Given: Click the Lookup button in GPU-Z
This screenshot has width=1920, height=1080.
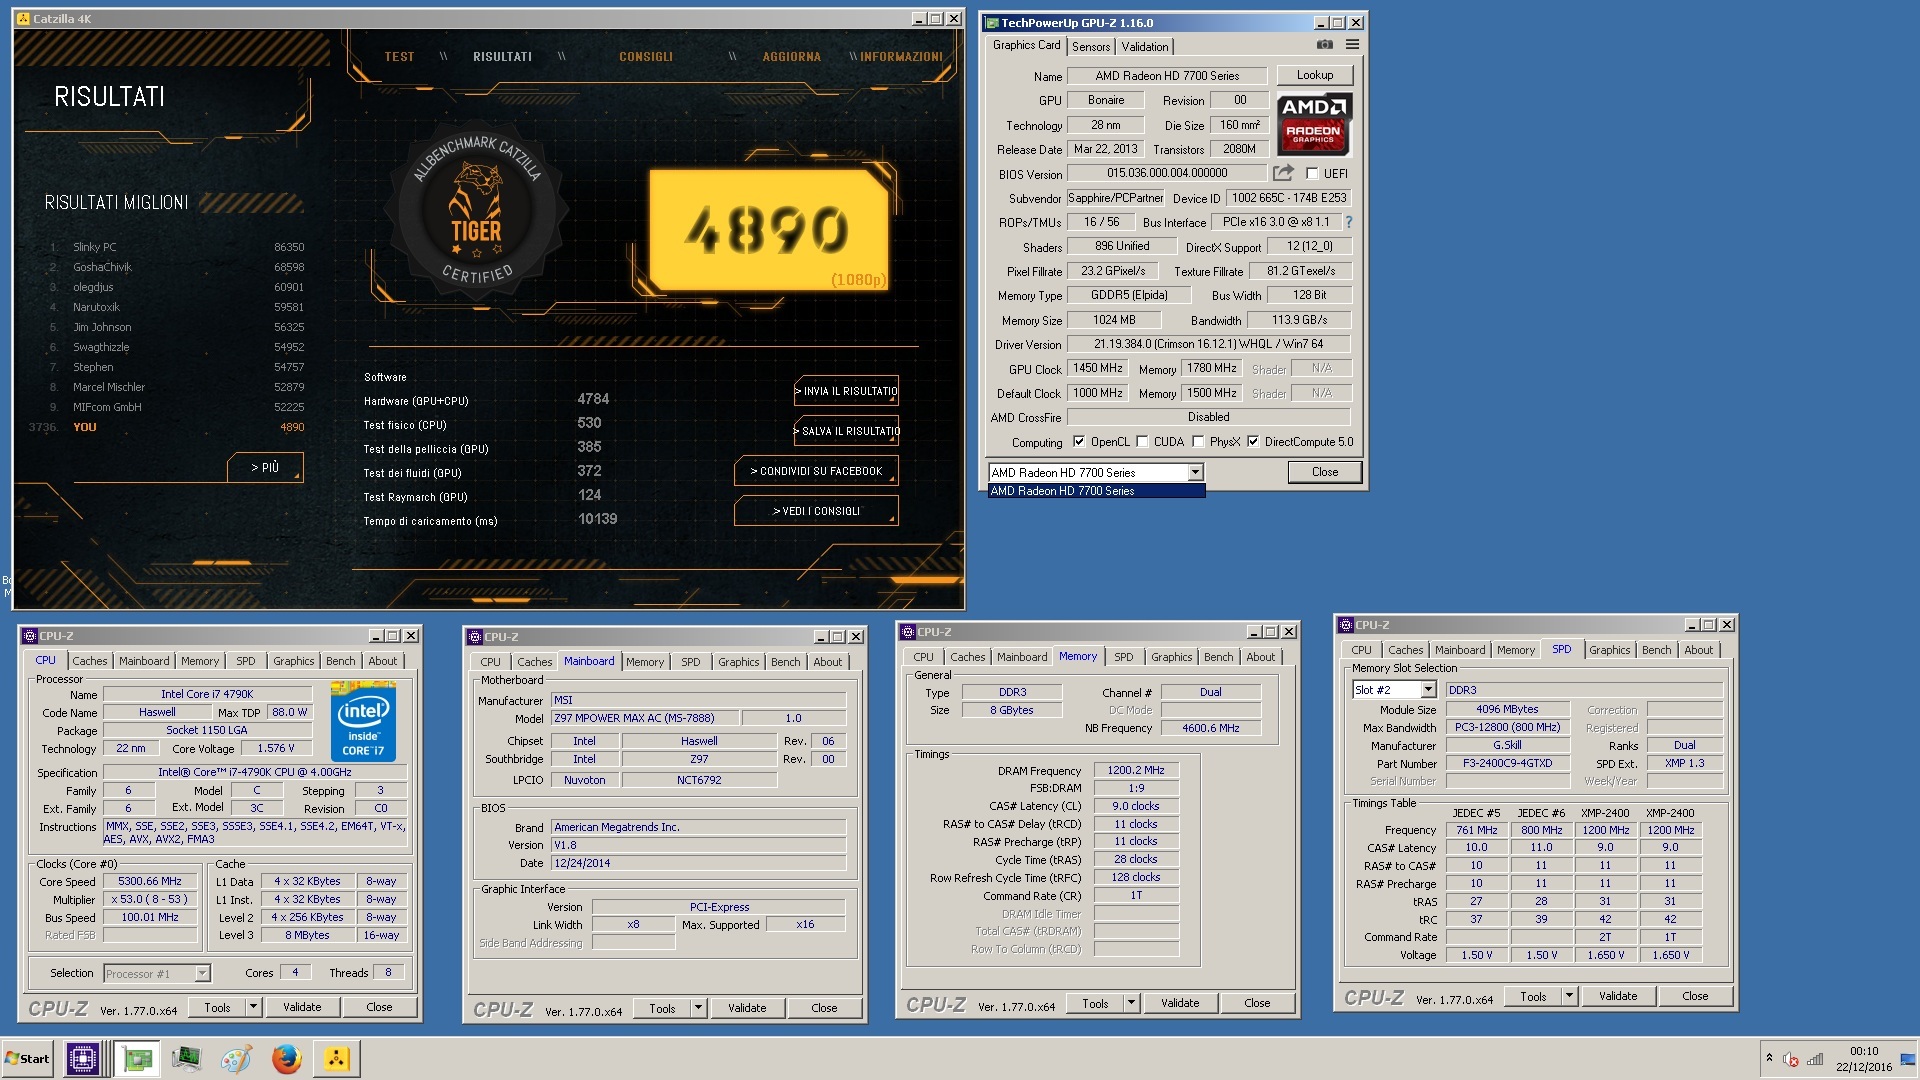Looking at the screenshot, I should [1314, 75].
